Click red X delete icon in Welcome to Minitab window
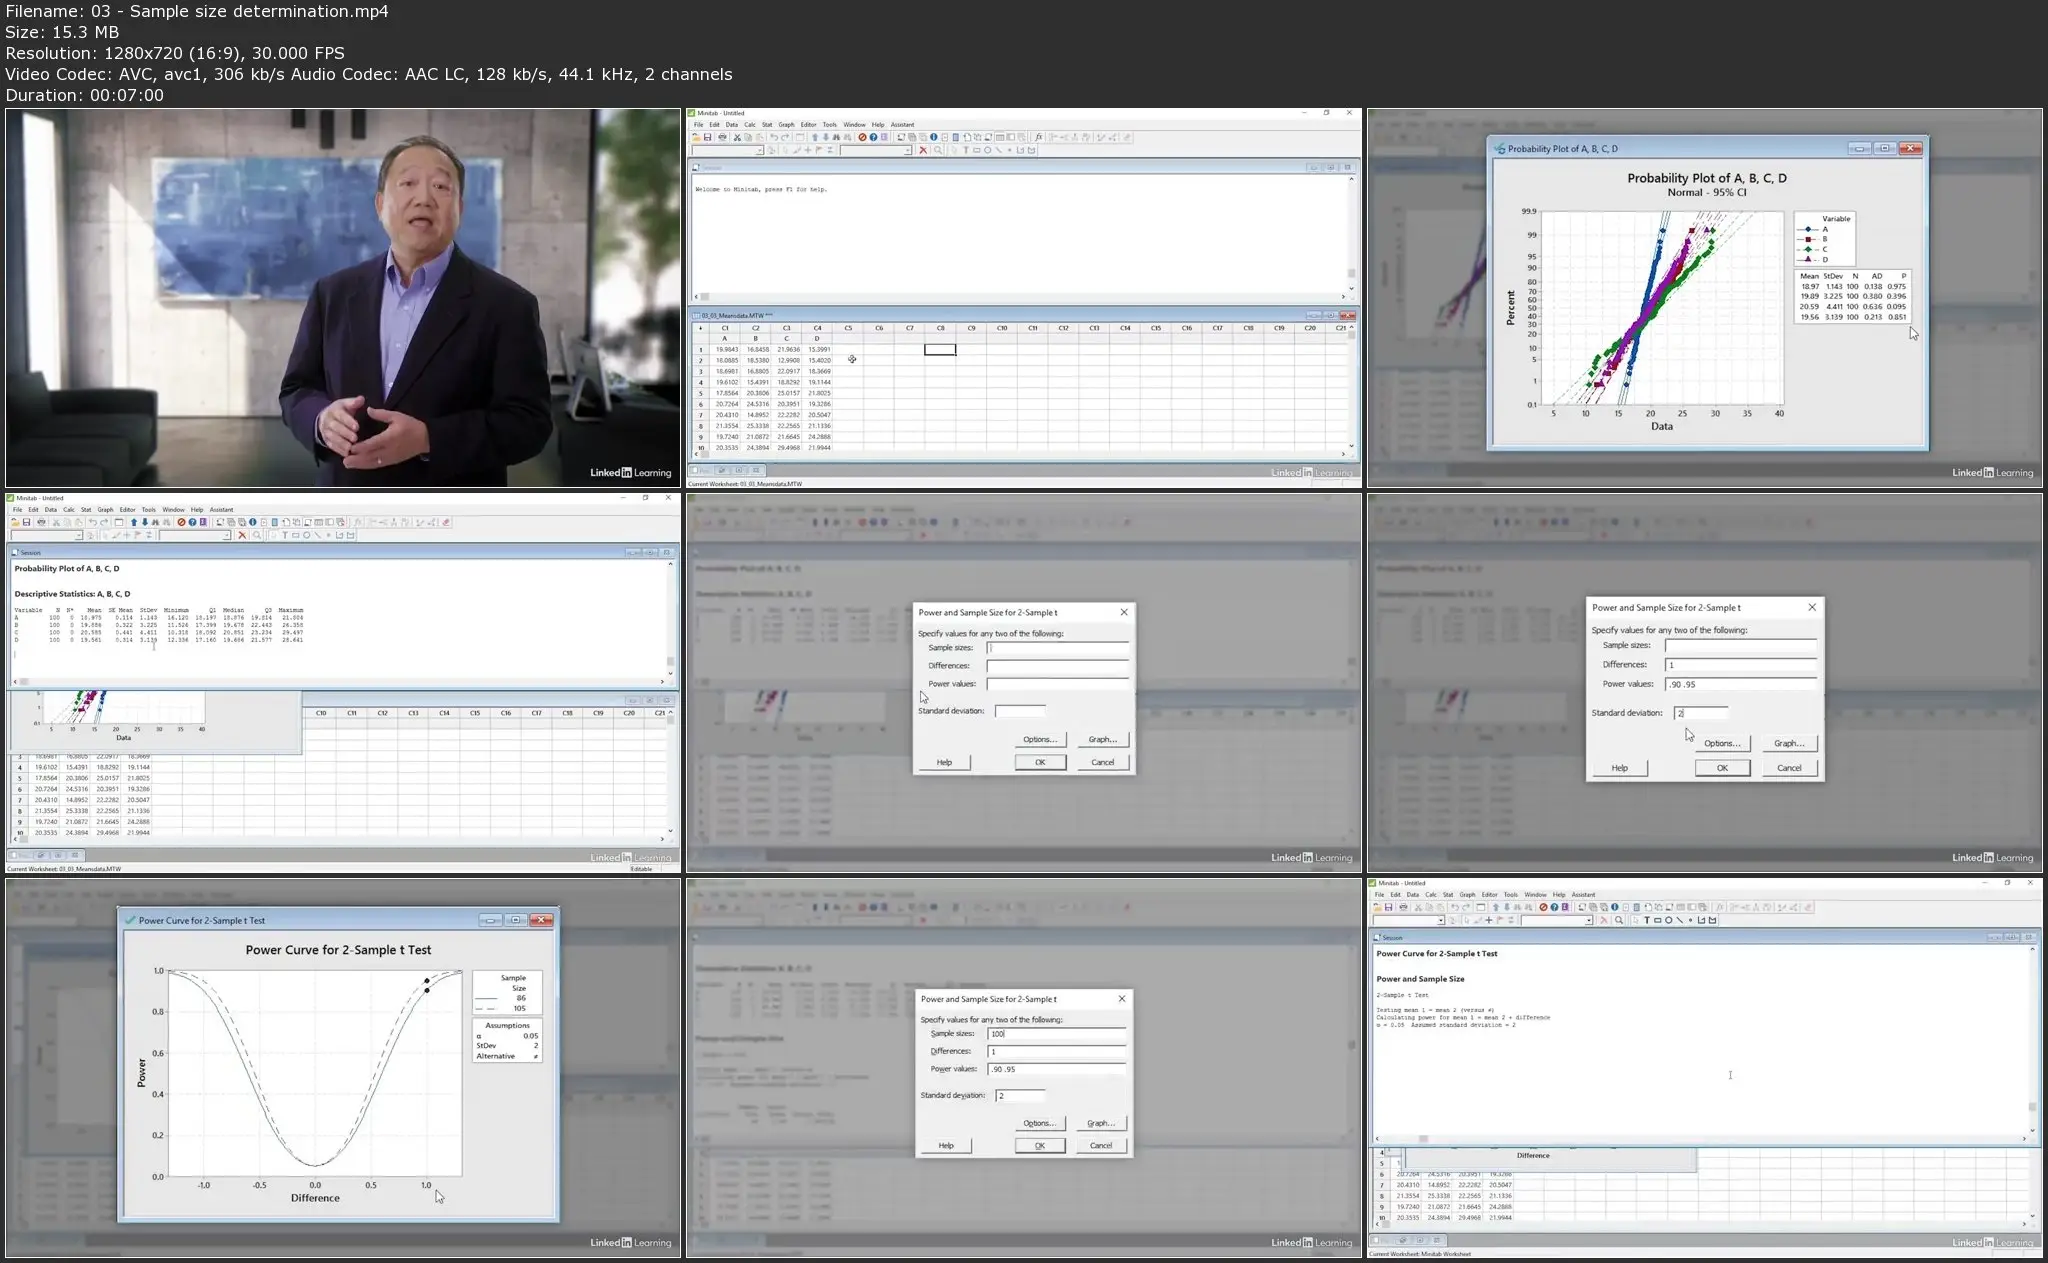 coord(923,150)
